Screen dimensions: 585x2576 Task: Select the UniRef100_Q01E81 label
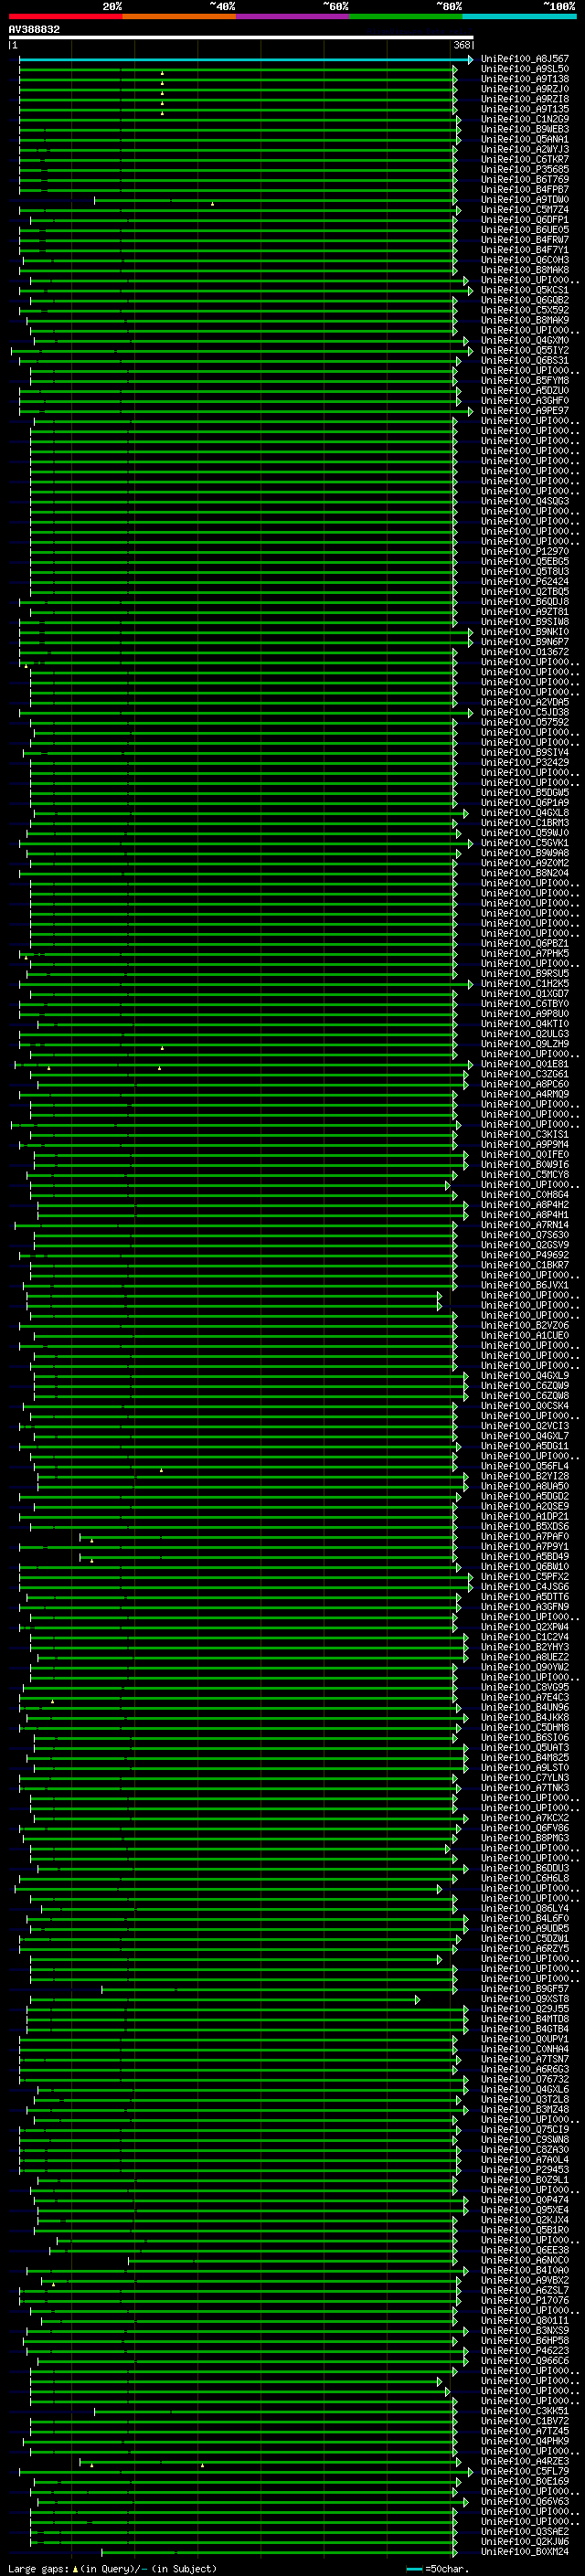(x=525, y=1065)
